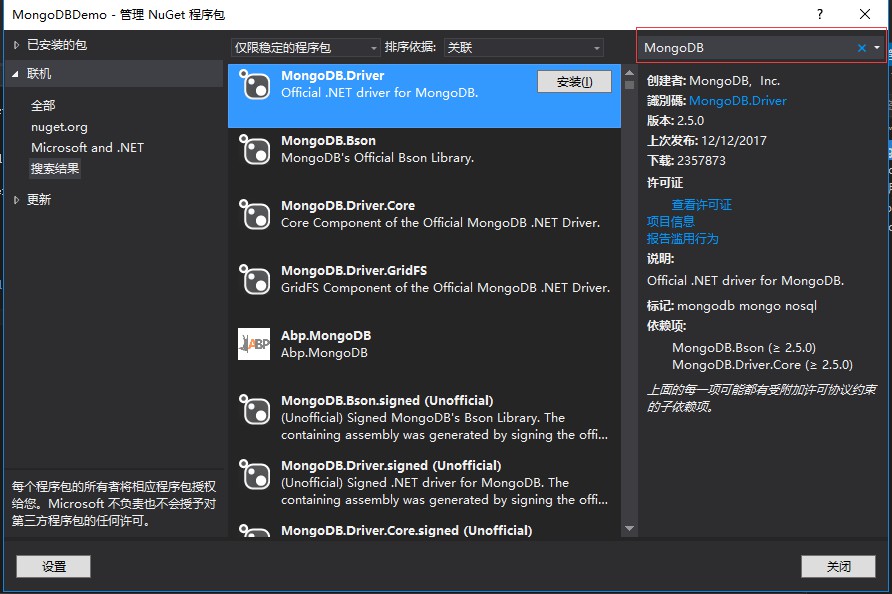This screenshot has height=594, width=892.
Task: Open the 设置 settings button
Action: click(53, 567)
